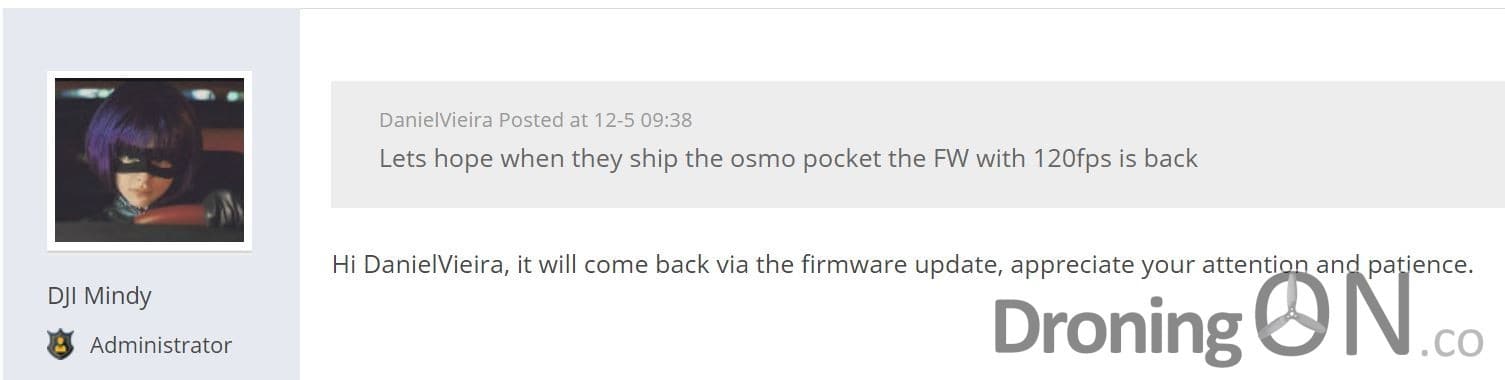Click the Administrator role label
Viewport: 1505px width, 380px height.
point(161,345)
